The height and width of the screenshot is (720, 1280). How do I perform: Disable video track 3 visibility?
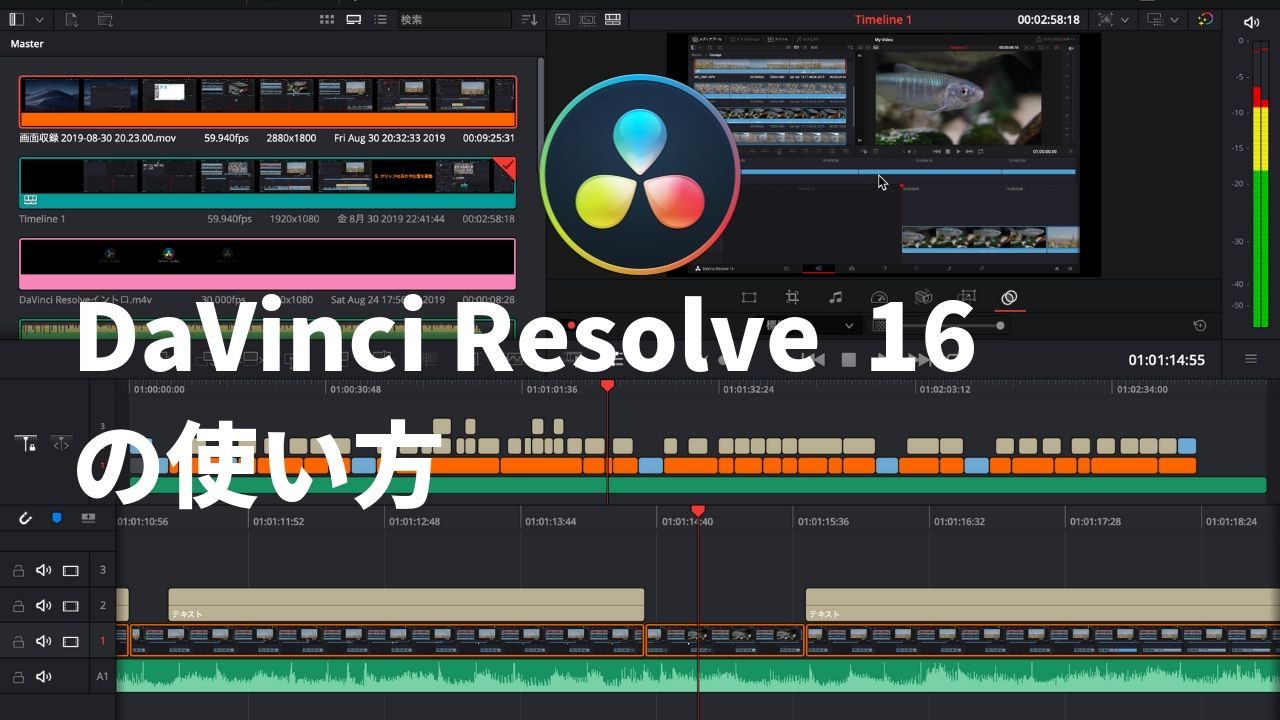tap(70, 571)
